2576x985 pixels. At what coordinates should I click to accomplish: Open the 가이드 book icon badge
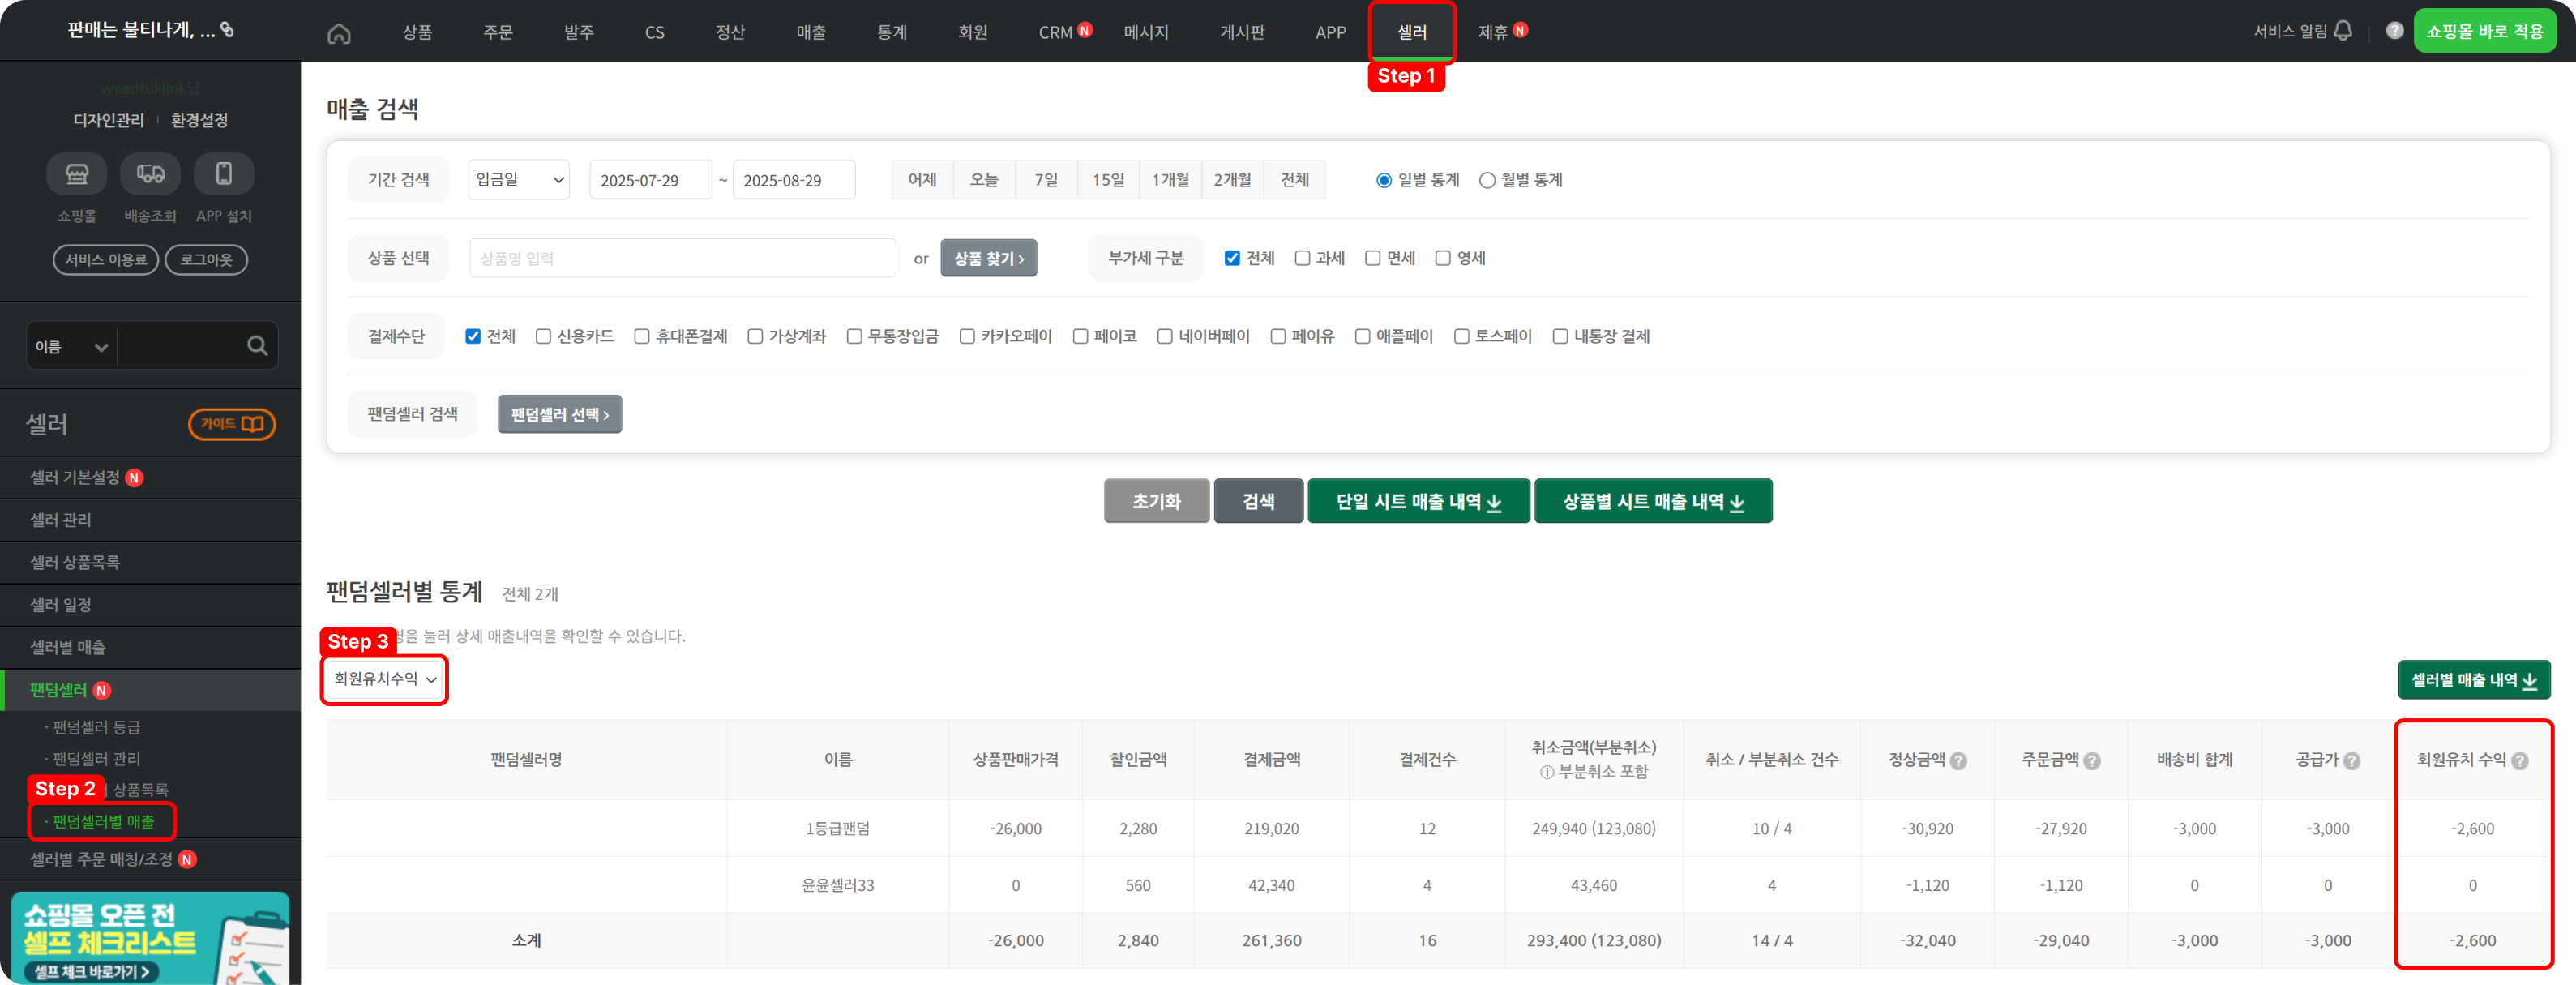pyautogui.click(x=232, y=424)
